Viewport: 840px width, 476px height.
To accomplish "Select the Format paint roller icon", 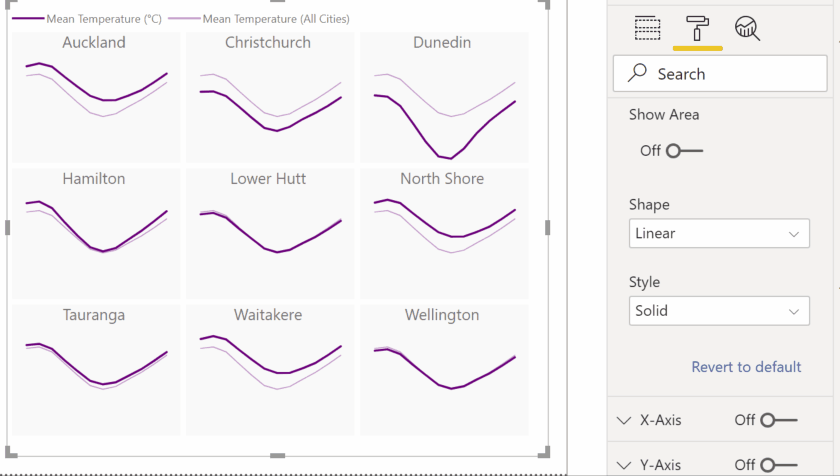I will coord(697,28).
